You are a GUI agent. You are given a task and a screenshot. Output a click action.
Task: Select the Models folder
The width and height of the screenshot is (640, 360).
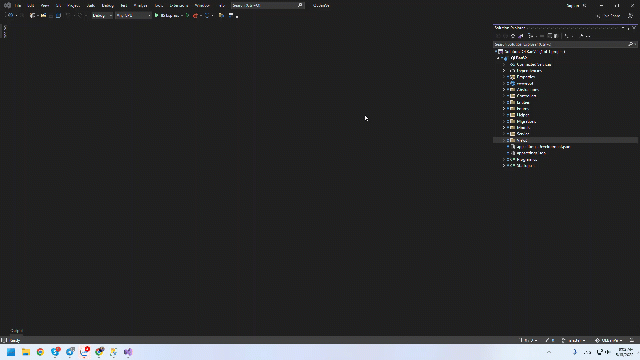pyautogui.click(x=523, y=128)
